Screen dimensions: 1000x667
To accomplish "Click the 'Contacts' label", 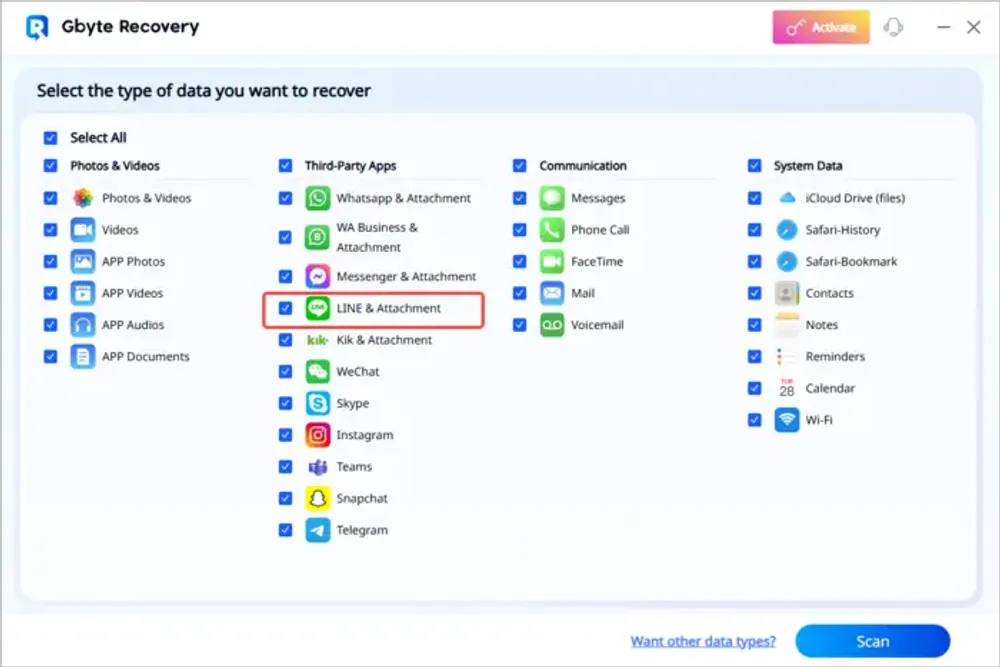I will coord(829,293).
